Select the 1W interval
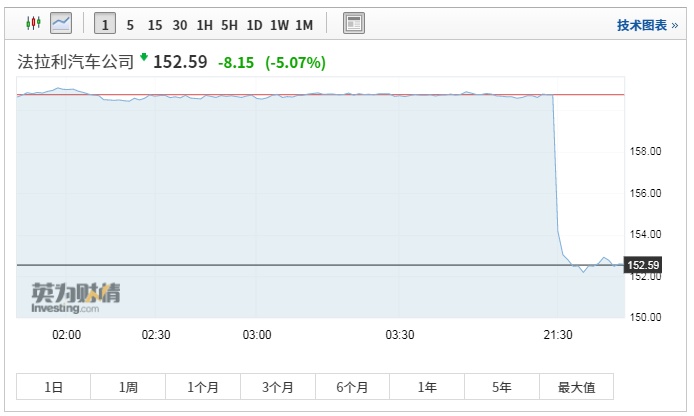Viewport: 694px width, 416px height. click(x=279, y=23)
